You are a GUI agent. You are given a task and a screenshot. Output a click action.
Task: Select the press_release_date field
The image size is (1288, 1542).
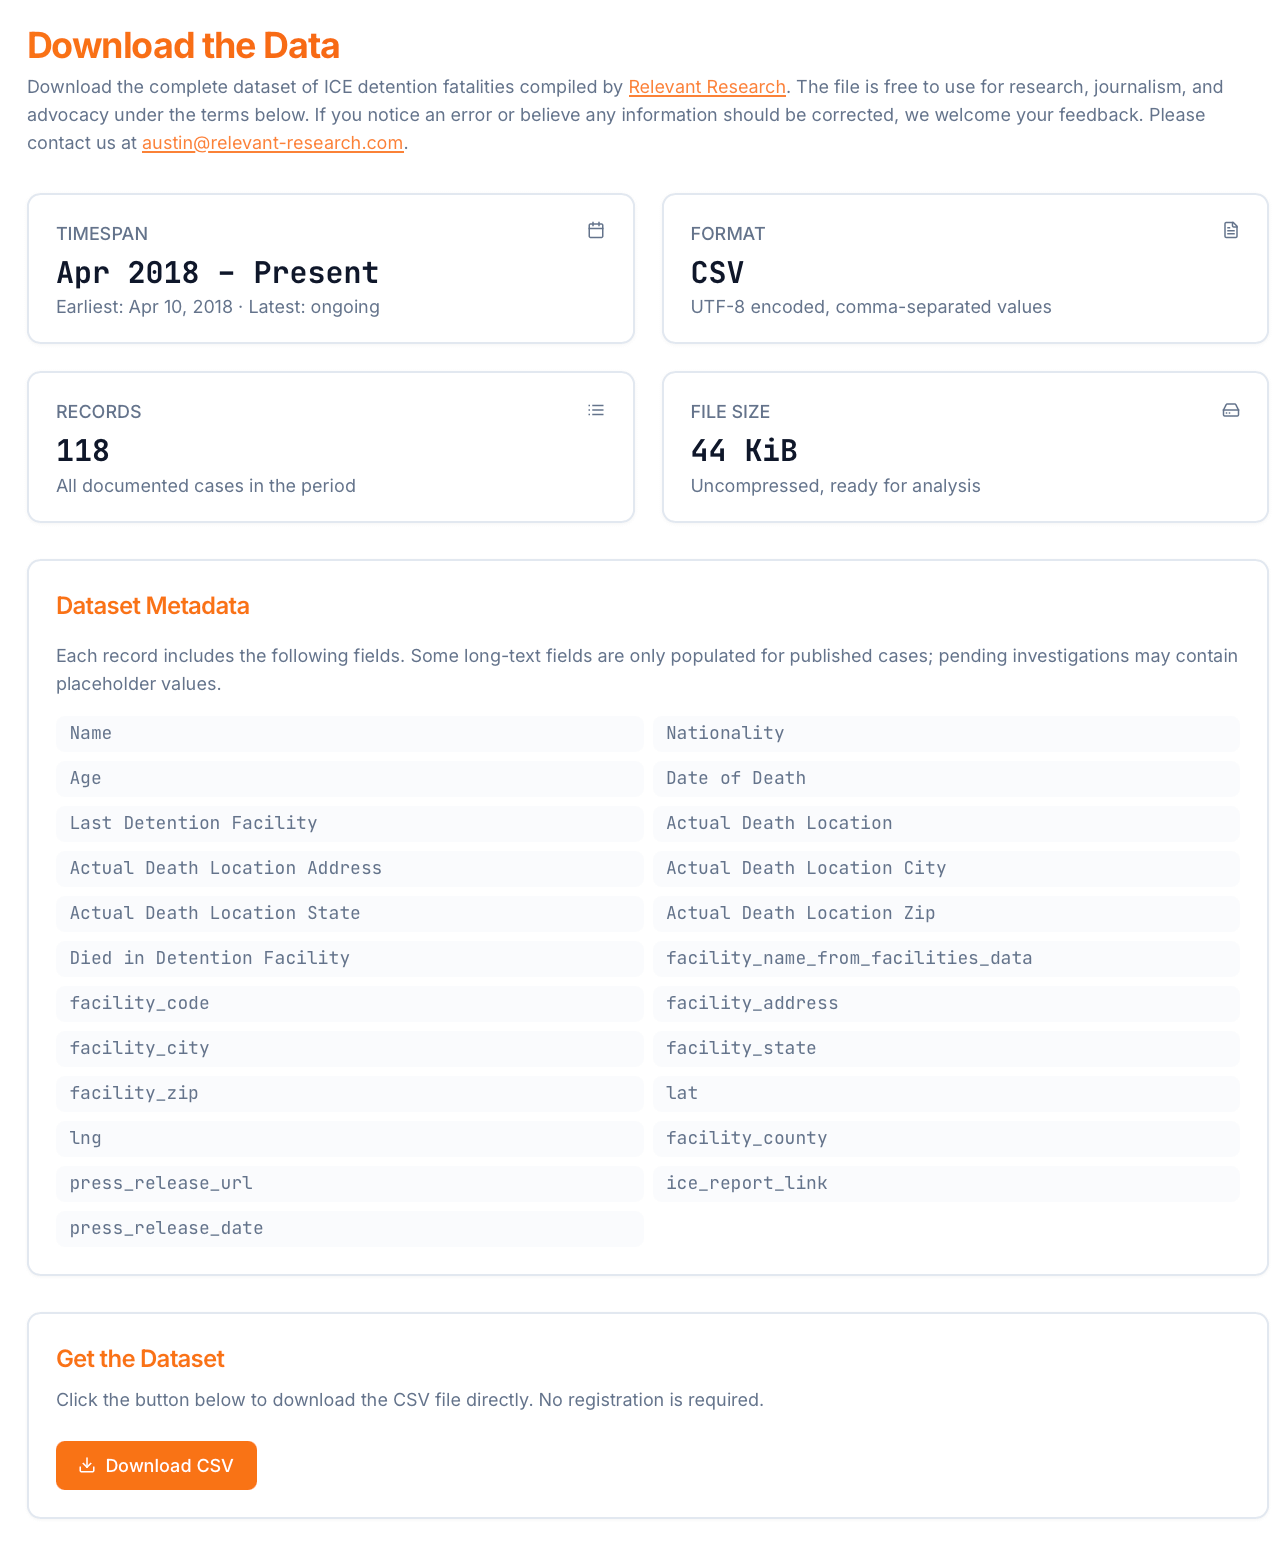click(350, 1228)
